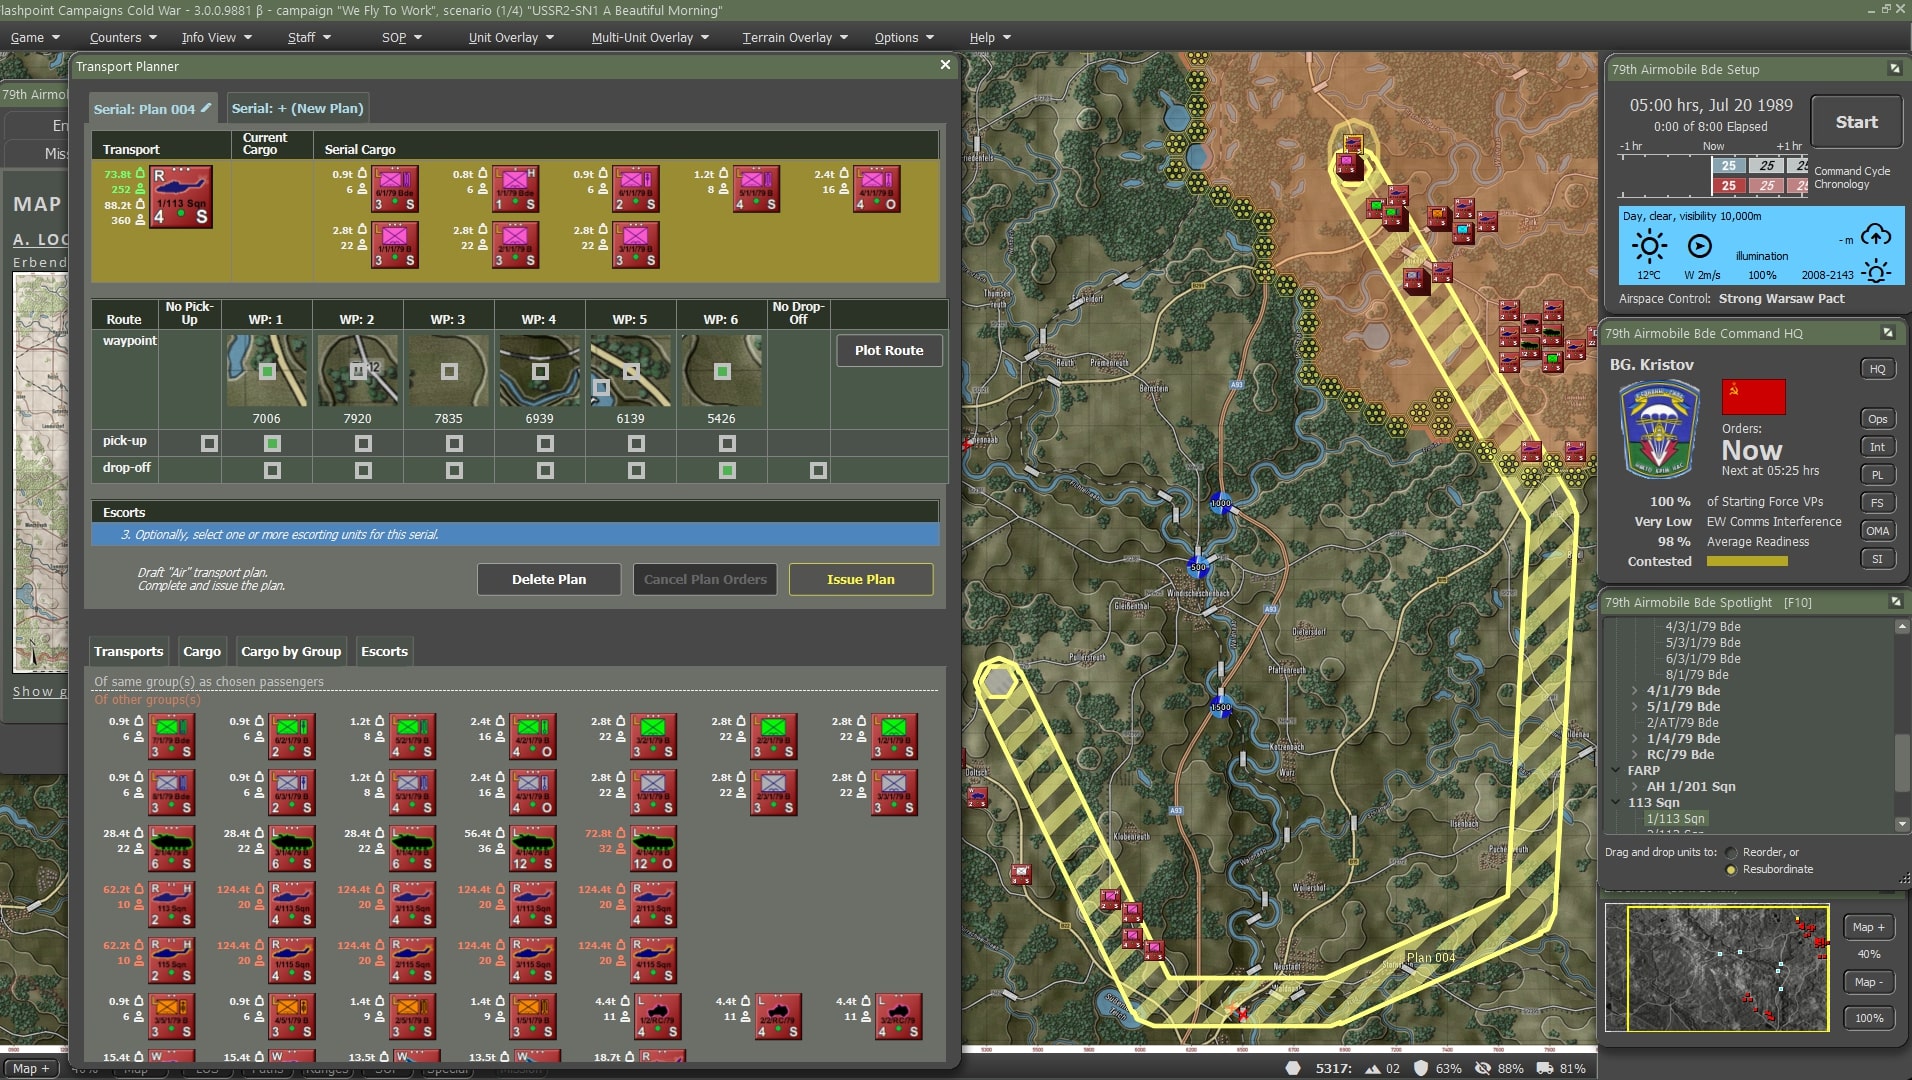Screen dimensions: 1912x1080
Task: Pop out the 79th Airmobile Bde Spotlight panel
Action: tap(1894, 602)
